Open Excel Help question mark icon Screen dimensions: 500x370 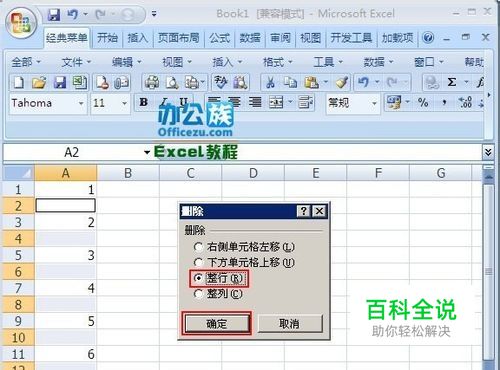point(428,38)
